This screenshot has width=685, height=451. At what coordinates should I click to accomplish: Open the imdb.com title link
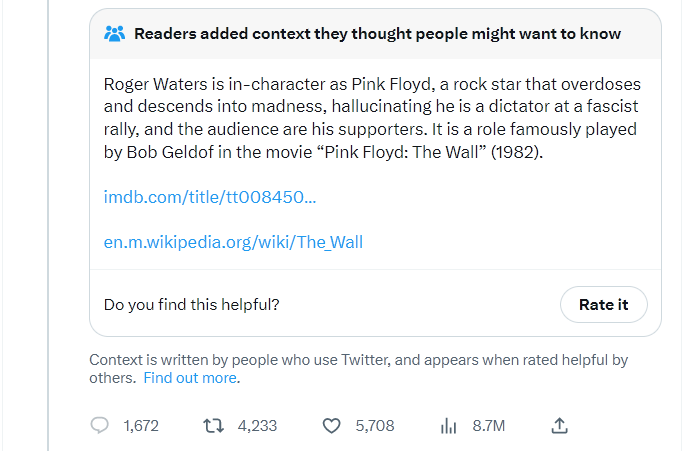210,197
